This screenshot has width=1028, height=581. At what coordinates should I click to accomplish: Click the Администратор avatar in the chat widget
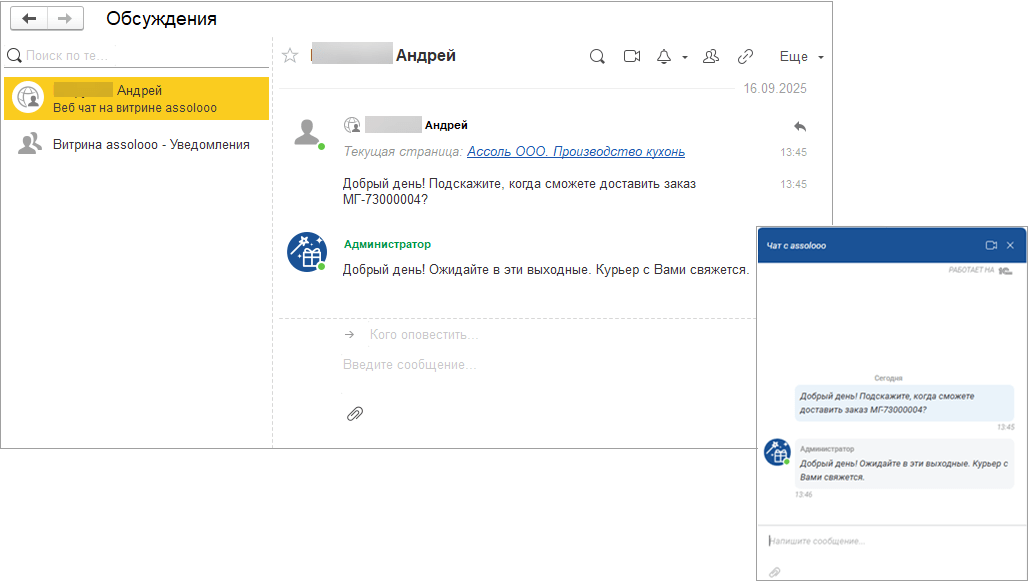pos(777,452)
